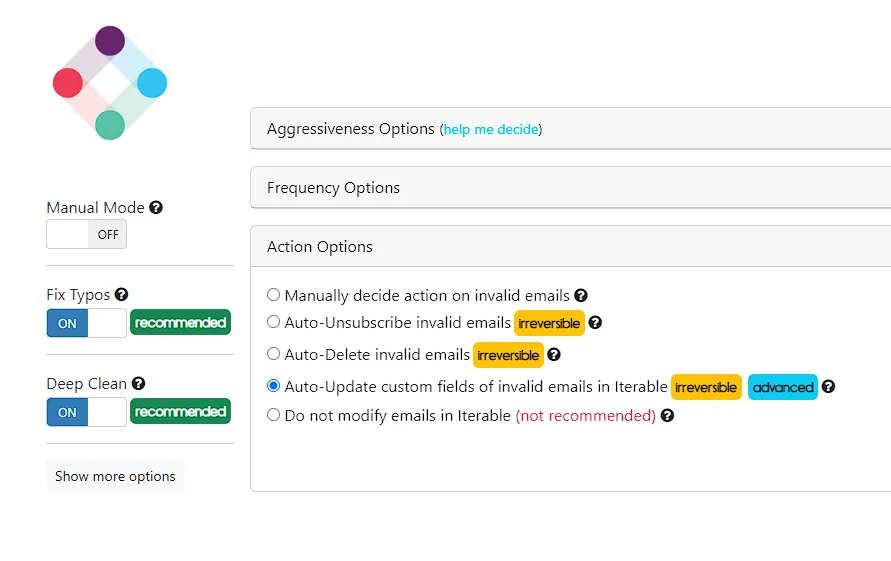Open help for Do not modify emails
This screenshot has width=891, height=561.
[668, 415]
